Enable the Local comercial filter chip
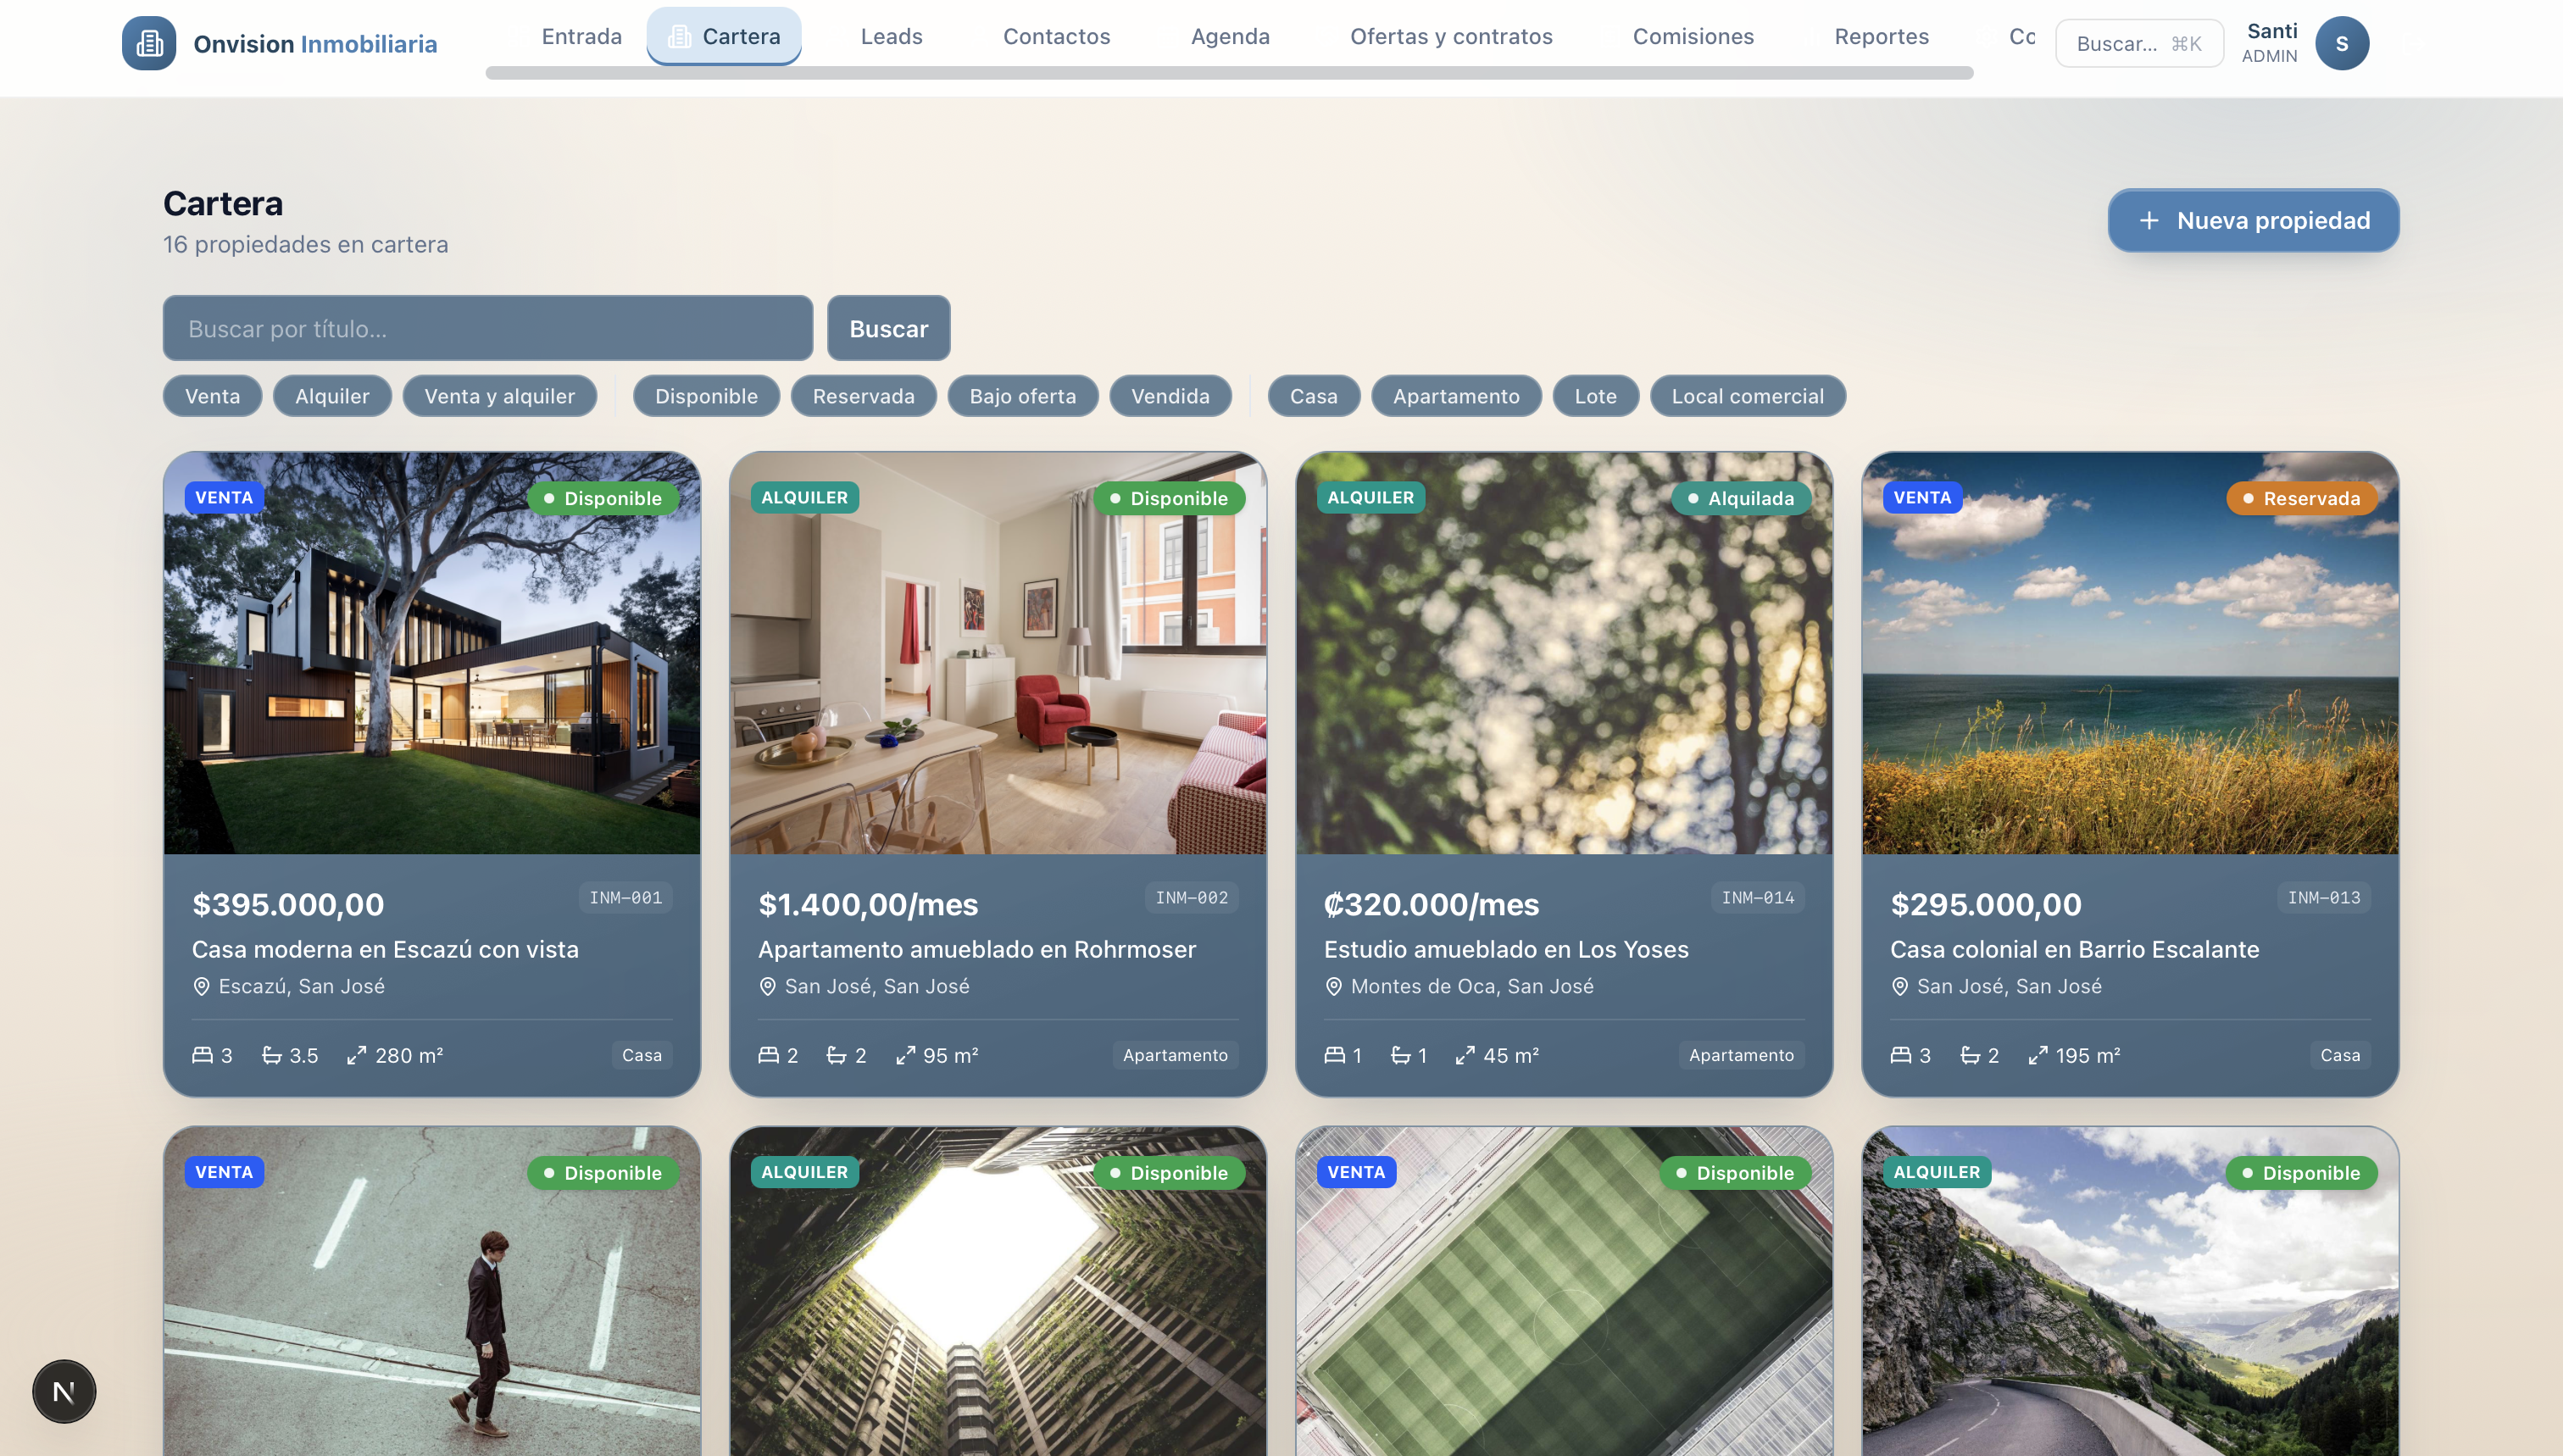 [1747, 396]
